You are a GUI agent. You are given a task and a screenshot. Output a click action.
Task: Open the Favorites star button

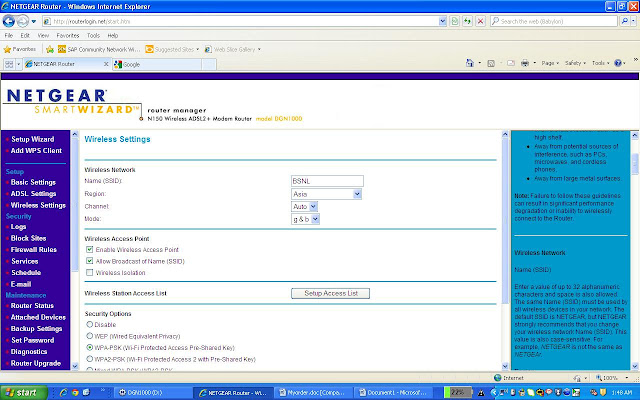pos(20,49)
